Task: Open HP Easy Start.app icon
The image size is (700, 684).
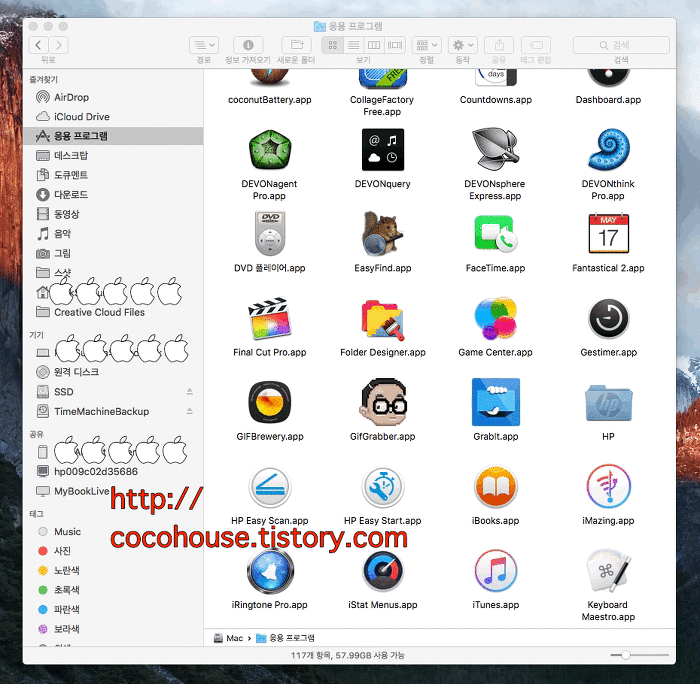Action: click(383, 487)
